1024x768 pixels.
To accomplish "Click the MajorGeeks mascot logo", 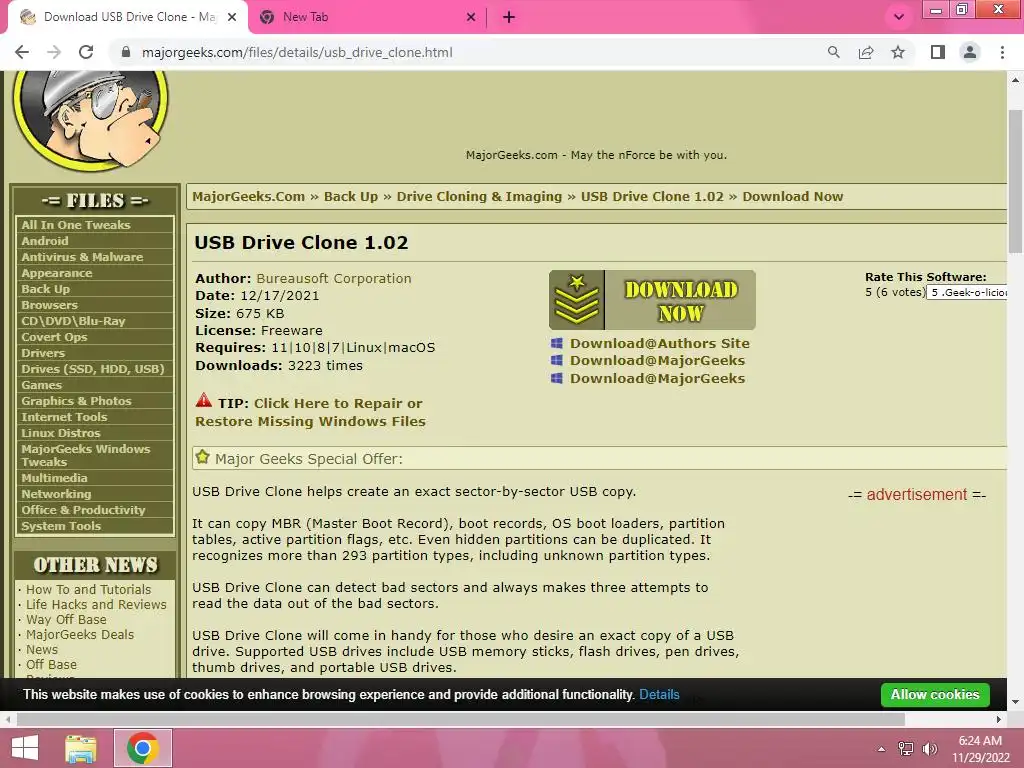I will click(90, 119).
